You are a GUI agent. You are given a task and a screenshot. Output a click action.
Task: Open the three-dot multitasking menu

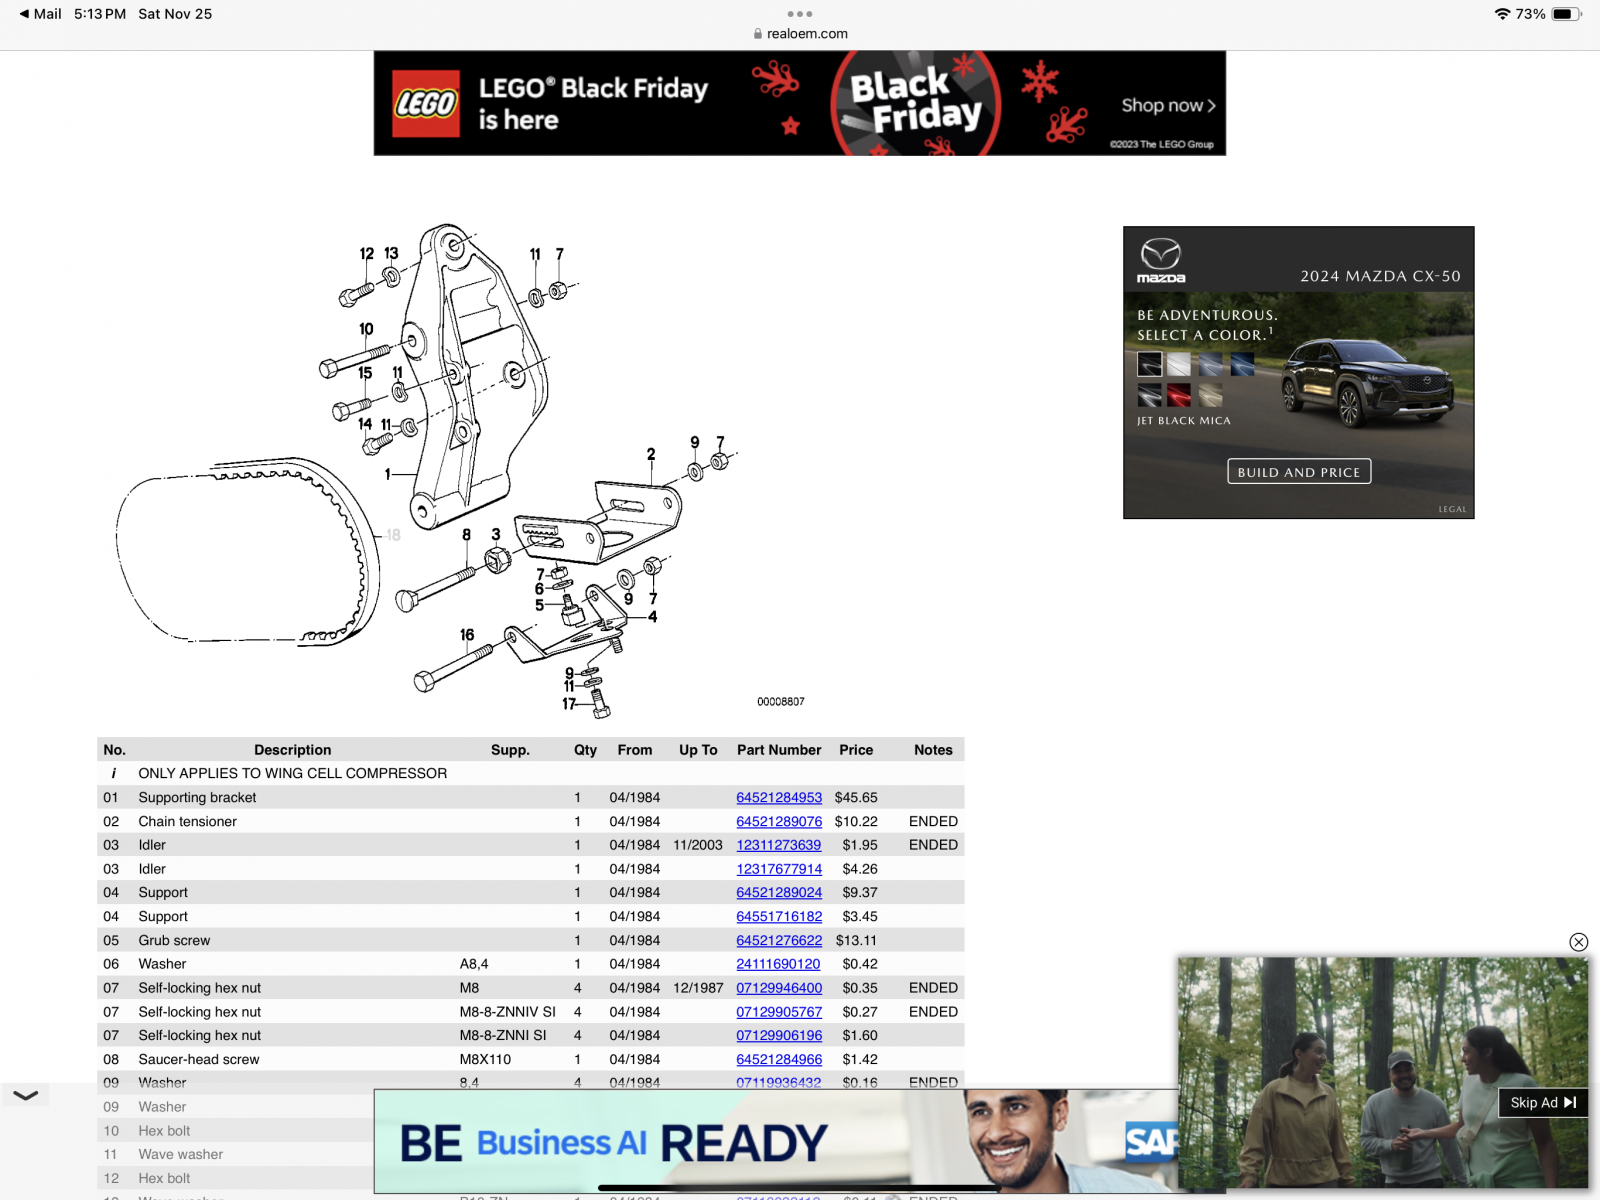coord(800,14)
